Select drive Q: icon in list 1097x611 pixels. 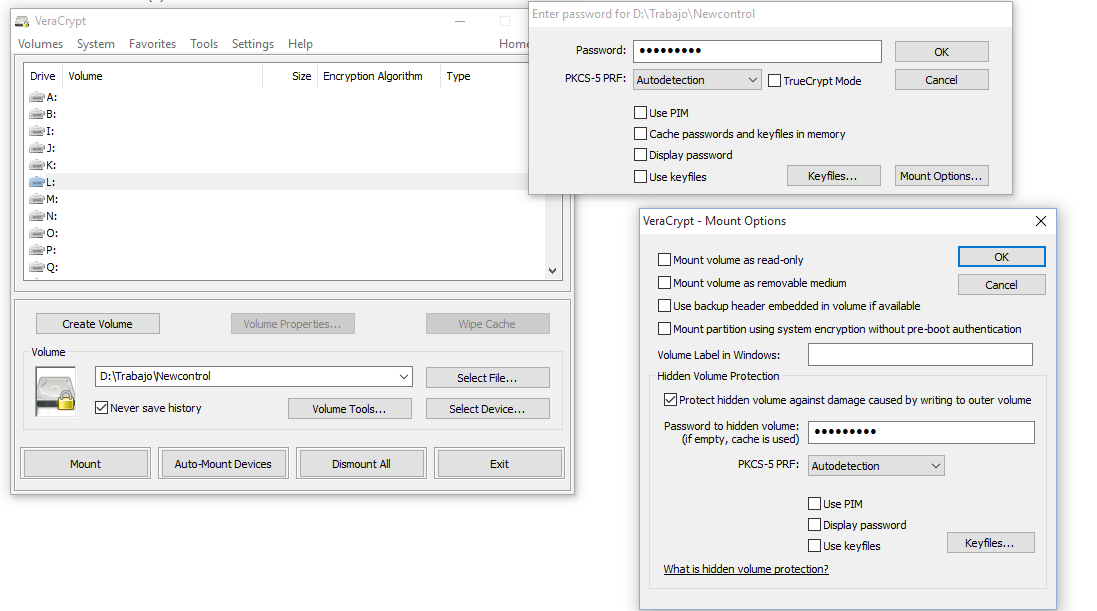coord(36,267)
